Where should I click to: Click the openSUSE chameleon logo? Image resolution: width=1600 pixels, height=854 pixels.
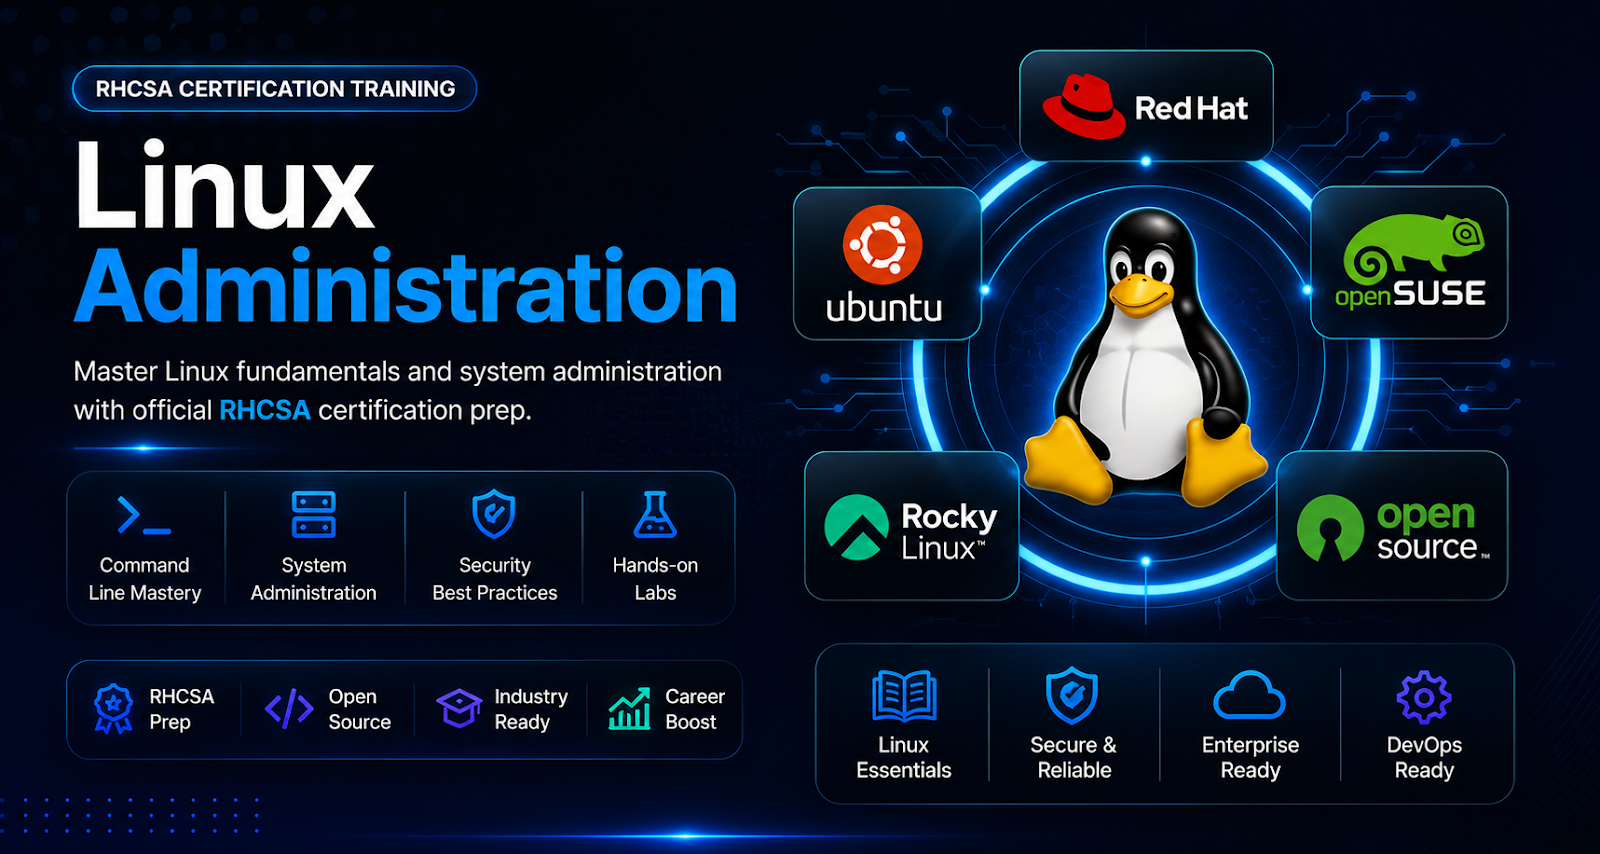(1413, 248)
